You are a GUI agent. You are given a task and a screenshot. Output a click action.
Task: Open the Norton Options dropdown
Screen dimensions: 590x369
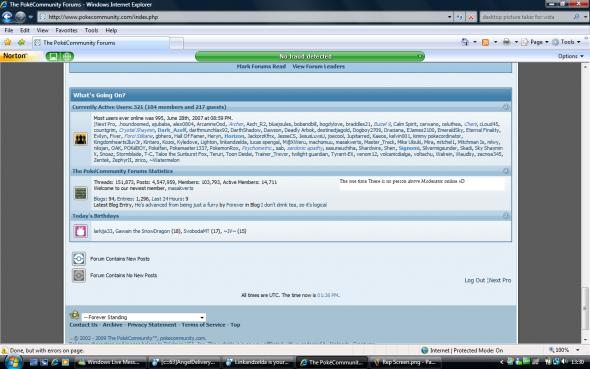(570, 56)
